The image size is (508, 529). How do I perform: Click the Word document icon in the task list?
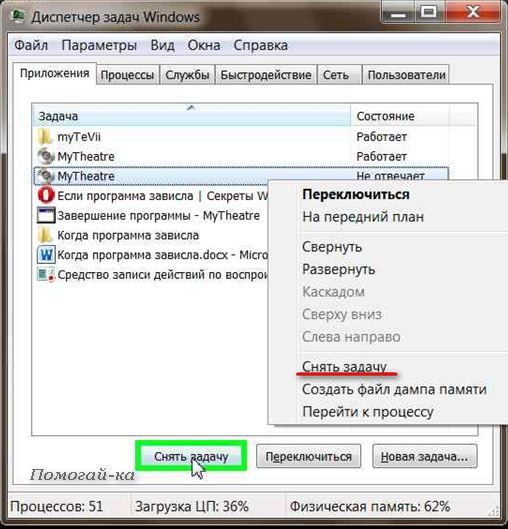point(46,255)
